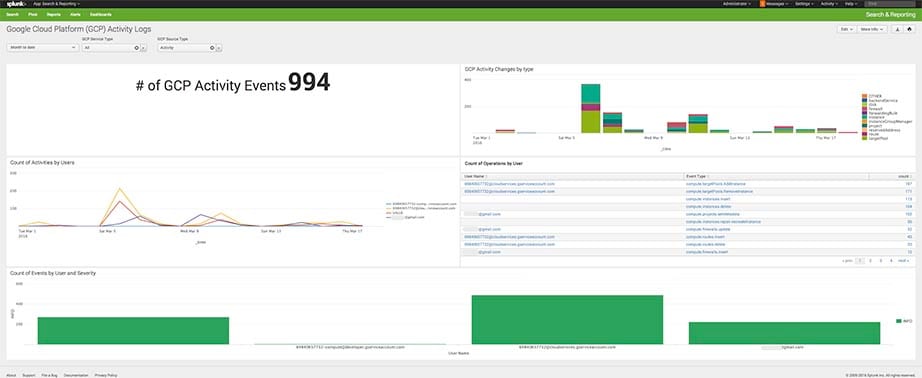The image size is (922, 378).
Task: Click the export/download dashboard icon
Action: click(898, 29)
